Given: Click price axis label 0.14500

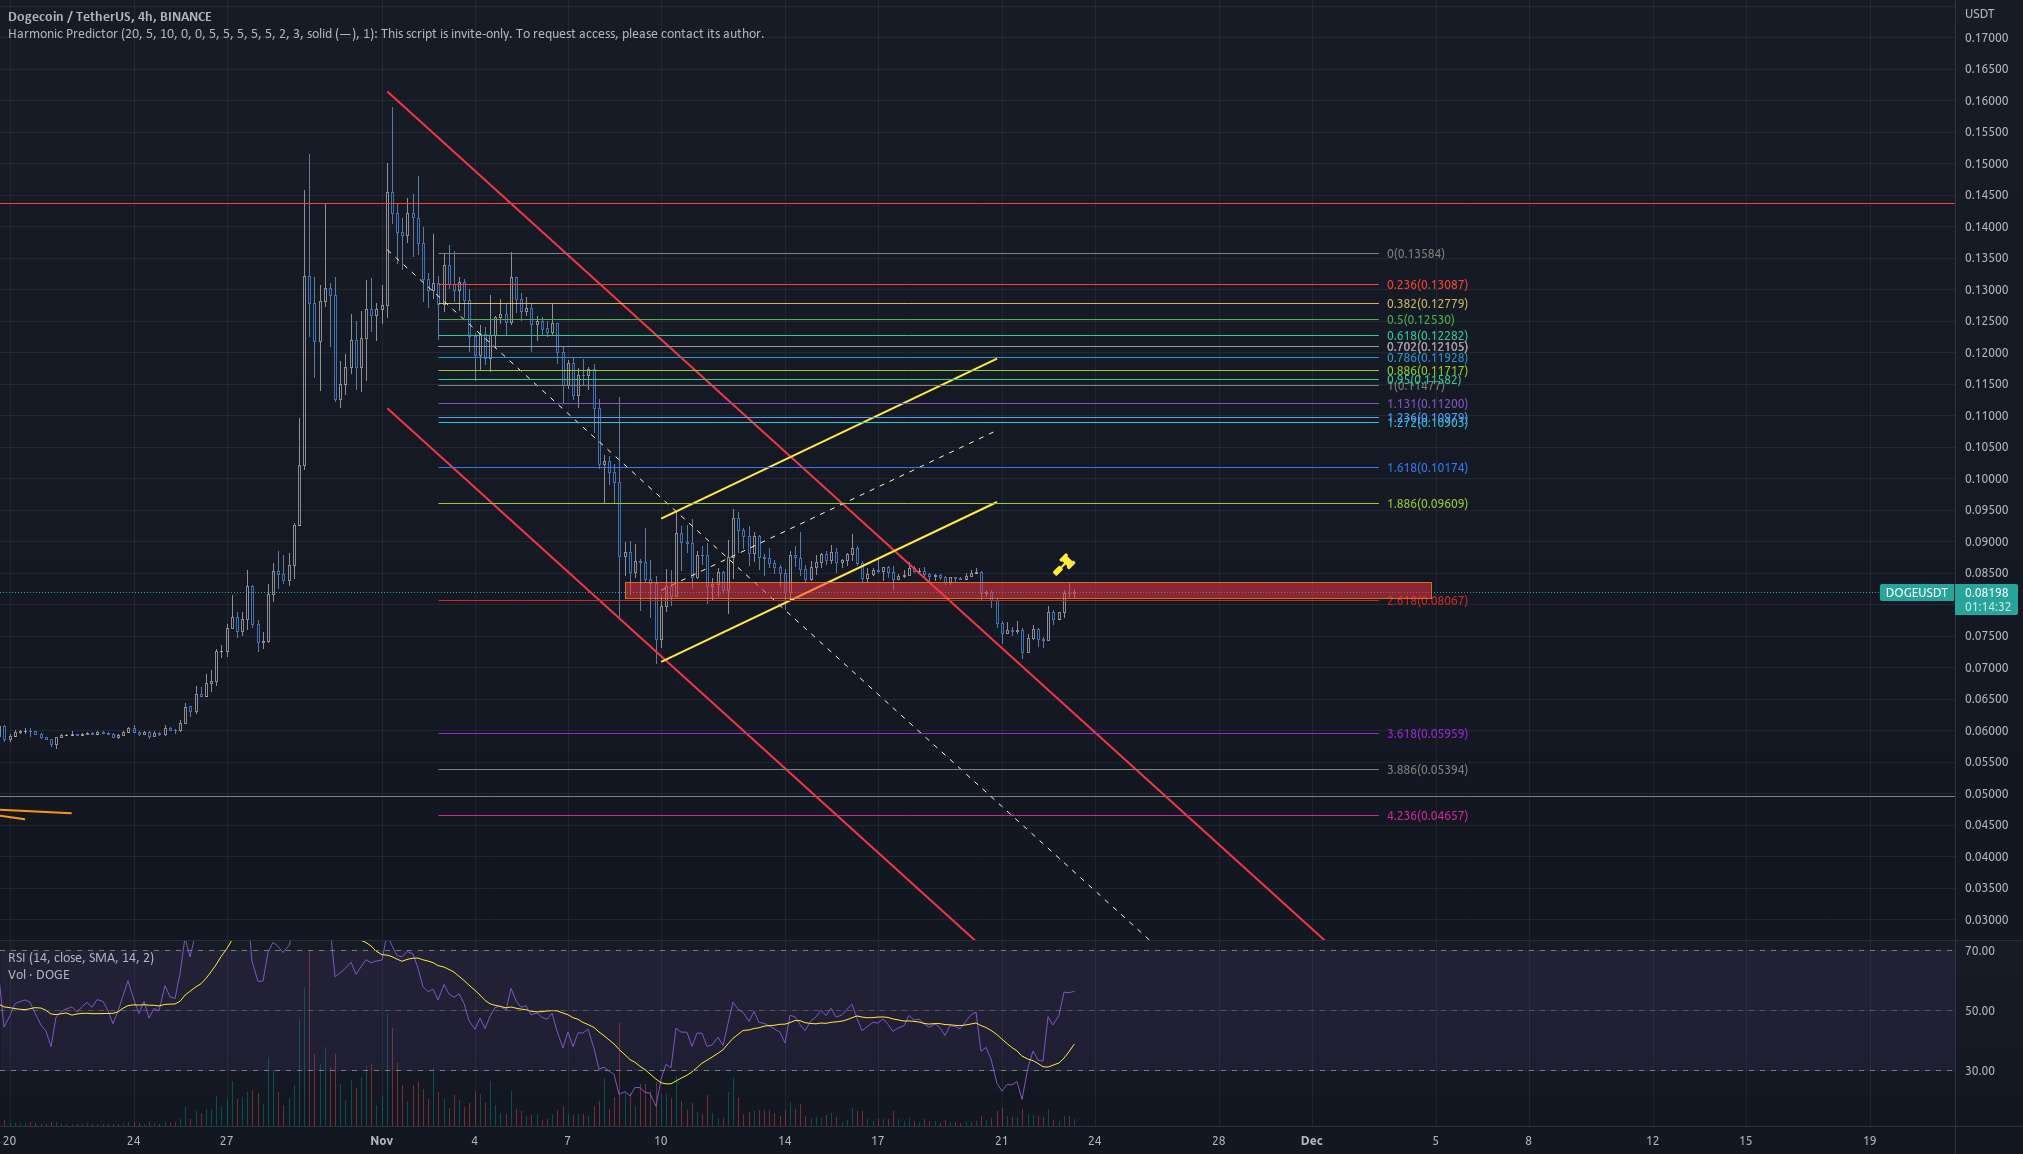Looking at the screenshot, I should point(1986,195).
